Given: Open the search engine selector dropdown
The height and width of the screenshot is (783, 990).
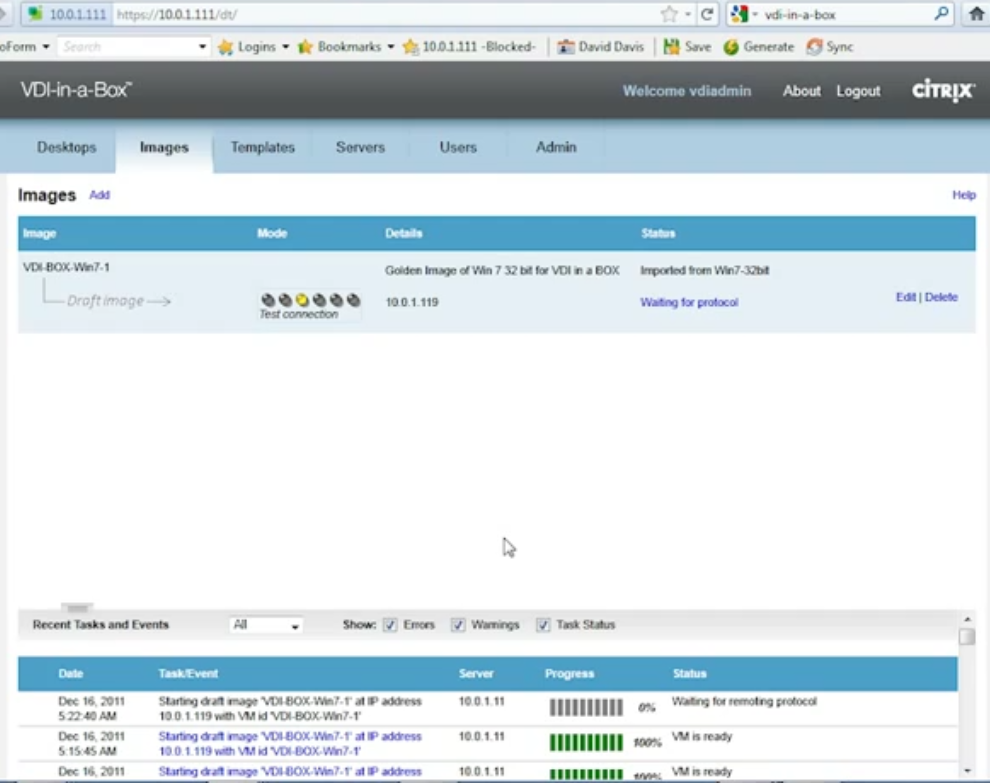Looking at the screenshot, I should [754, 14].
